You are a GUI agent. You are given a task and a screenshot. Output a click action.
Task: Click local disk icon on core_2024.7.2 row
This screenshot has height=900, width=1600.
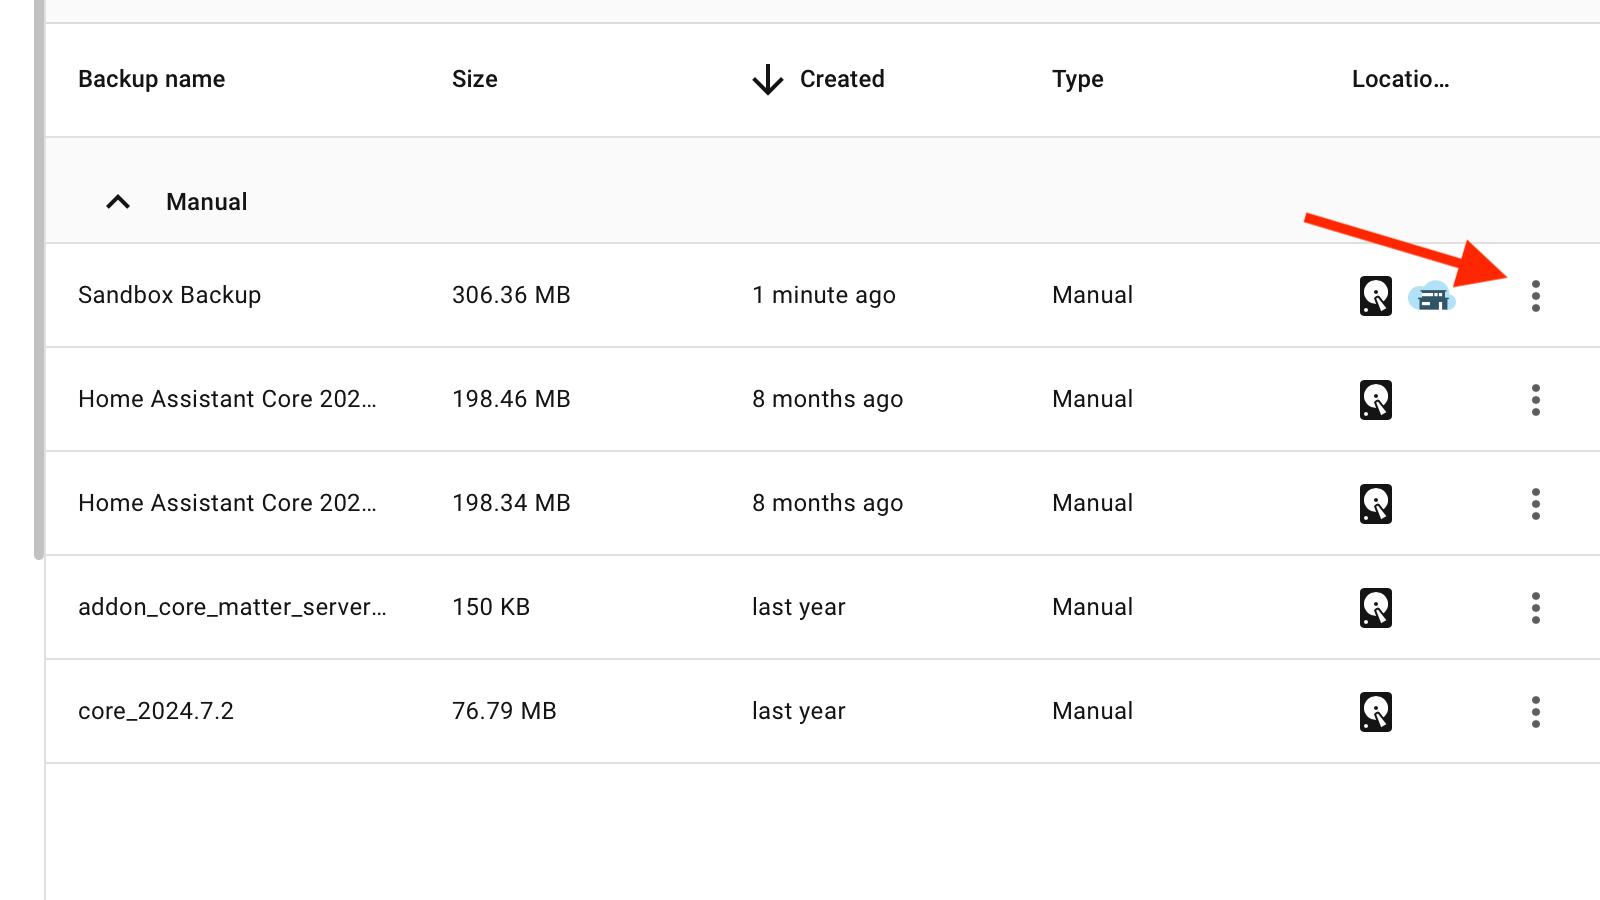coord(1376,712)
